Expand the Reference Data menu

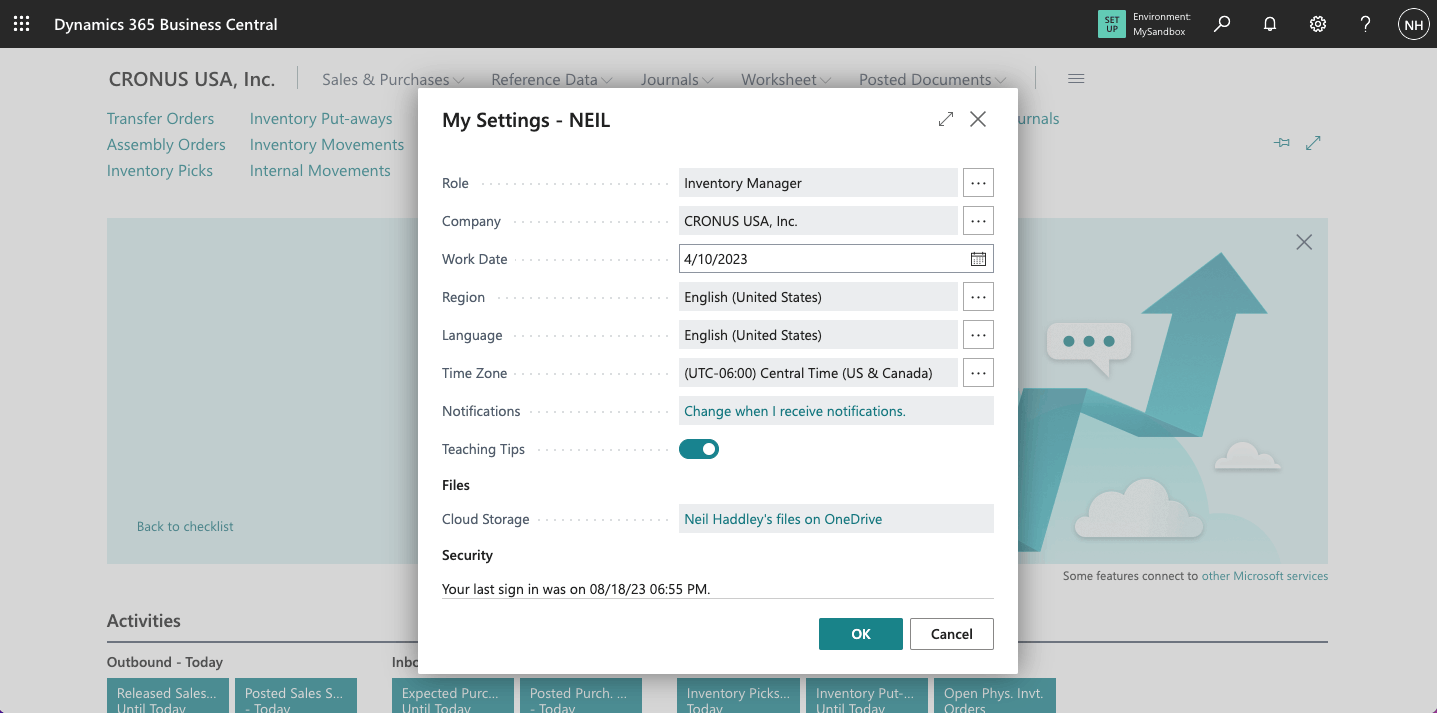pos(551,79)
